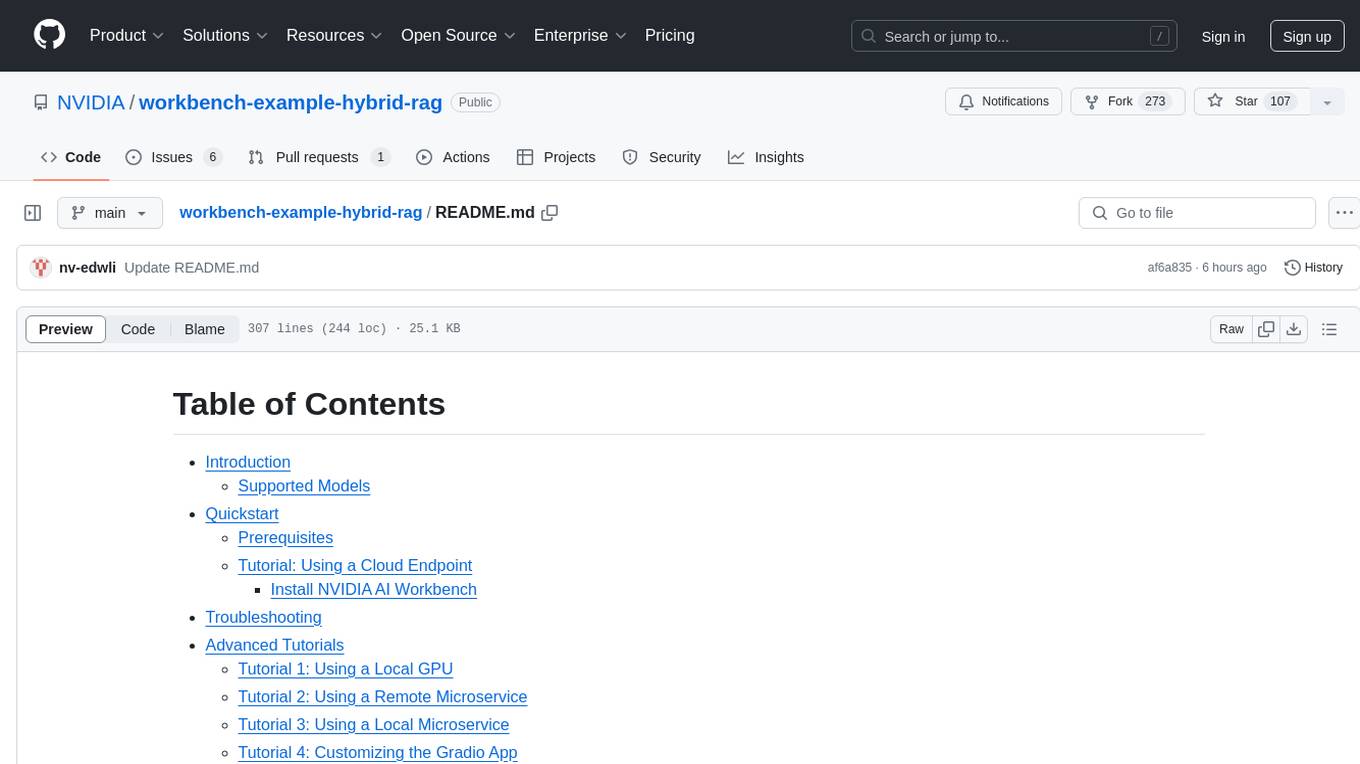This screenshot has height=764, width=1360.
Task: Click the Sign in link
Action: (x=1223, y=37)
